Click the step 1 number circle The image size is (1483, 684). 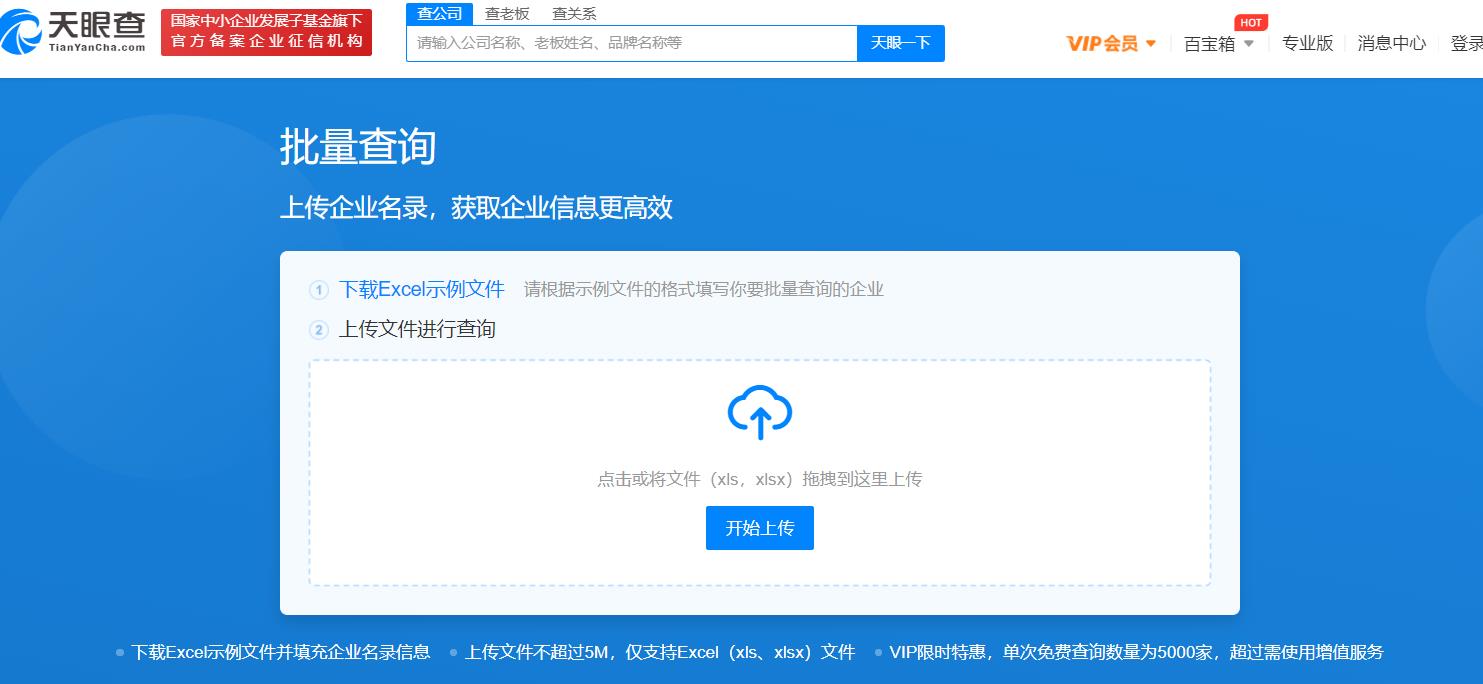[319, 290]
